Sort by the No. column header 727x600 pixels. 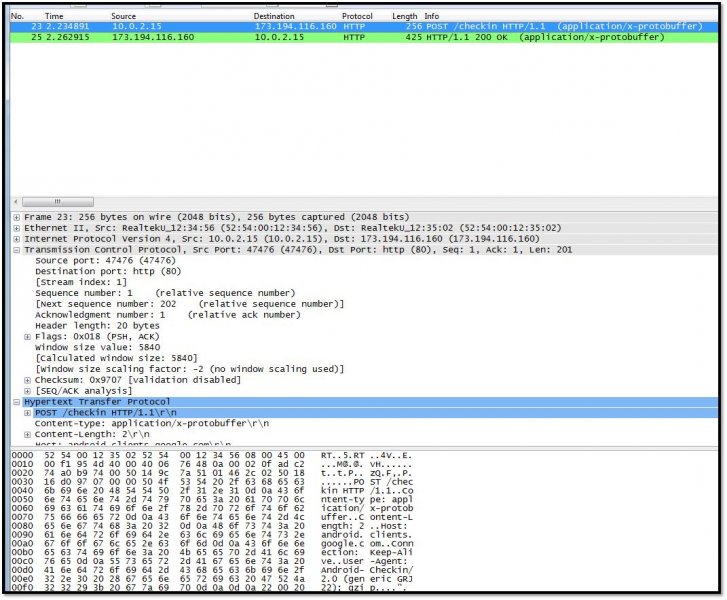pyautogui.click(x=17, y=16)
